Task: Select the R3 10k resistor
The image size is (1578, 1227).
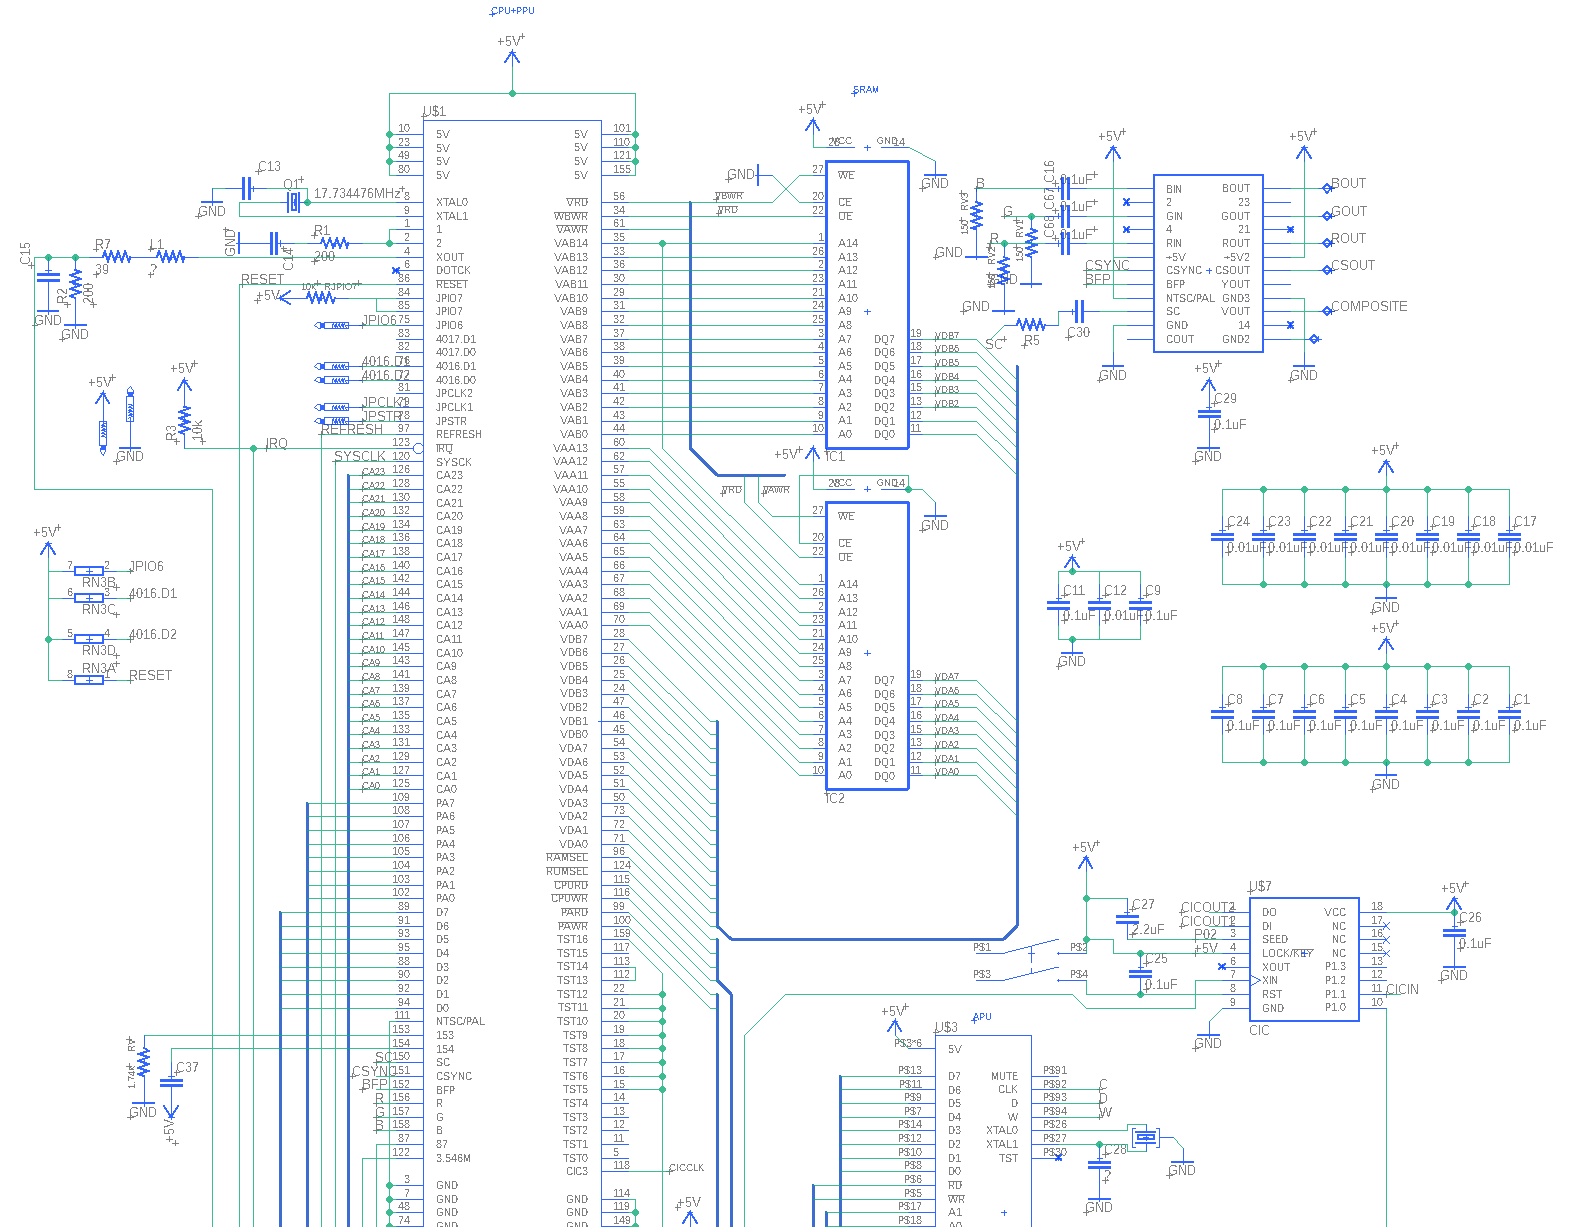Action: (184, 421)
